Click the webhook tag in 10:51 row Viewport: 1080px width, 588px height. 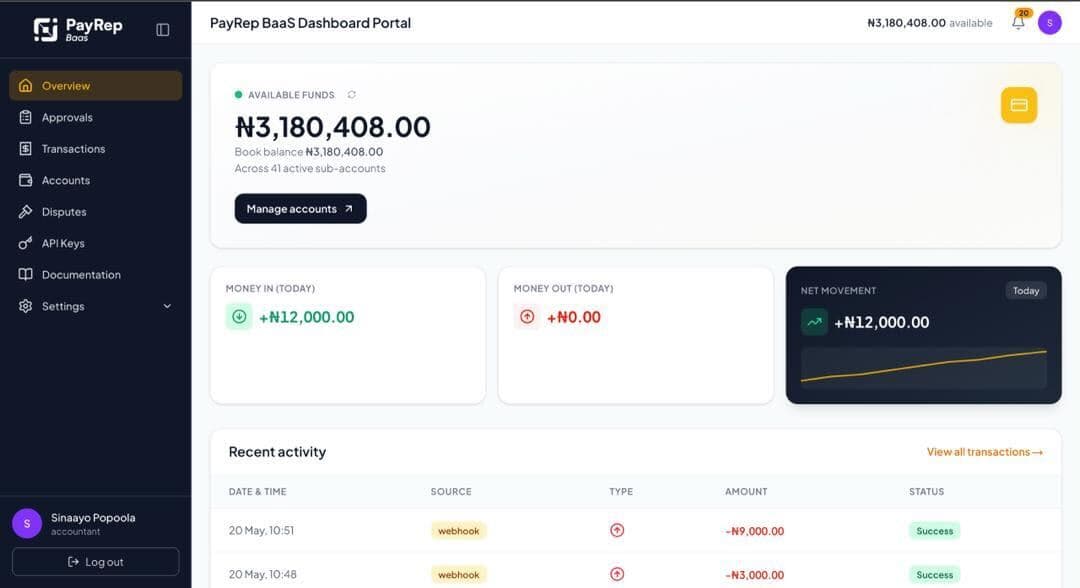pyautogui.click(x=459, y=531)
